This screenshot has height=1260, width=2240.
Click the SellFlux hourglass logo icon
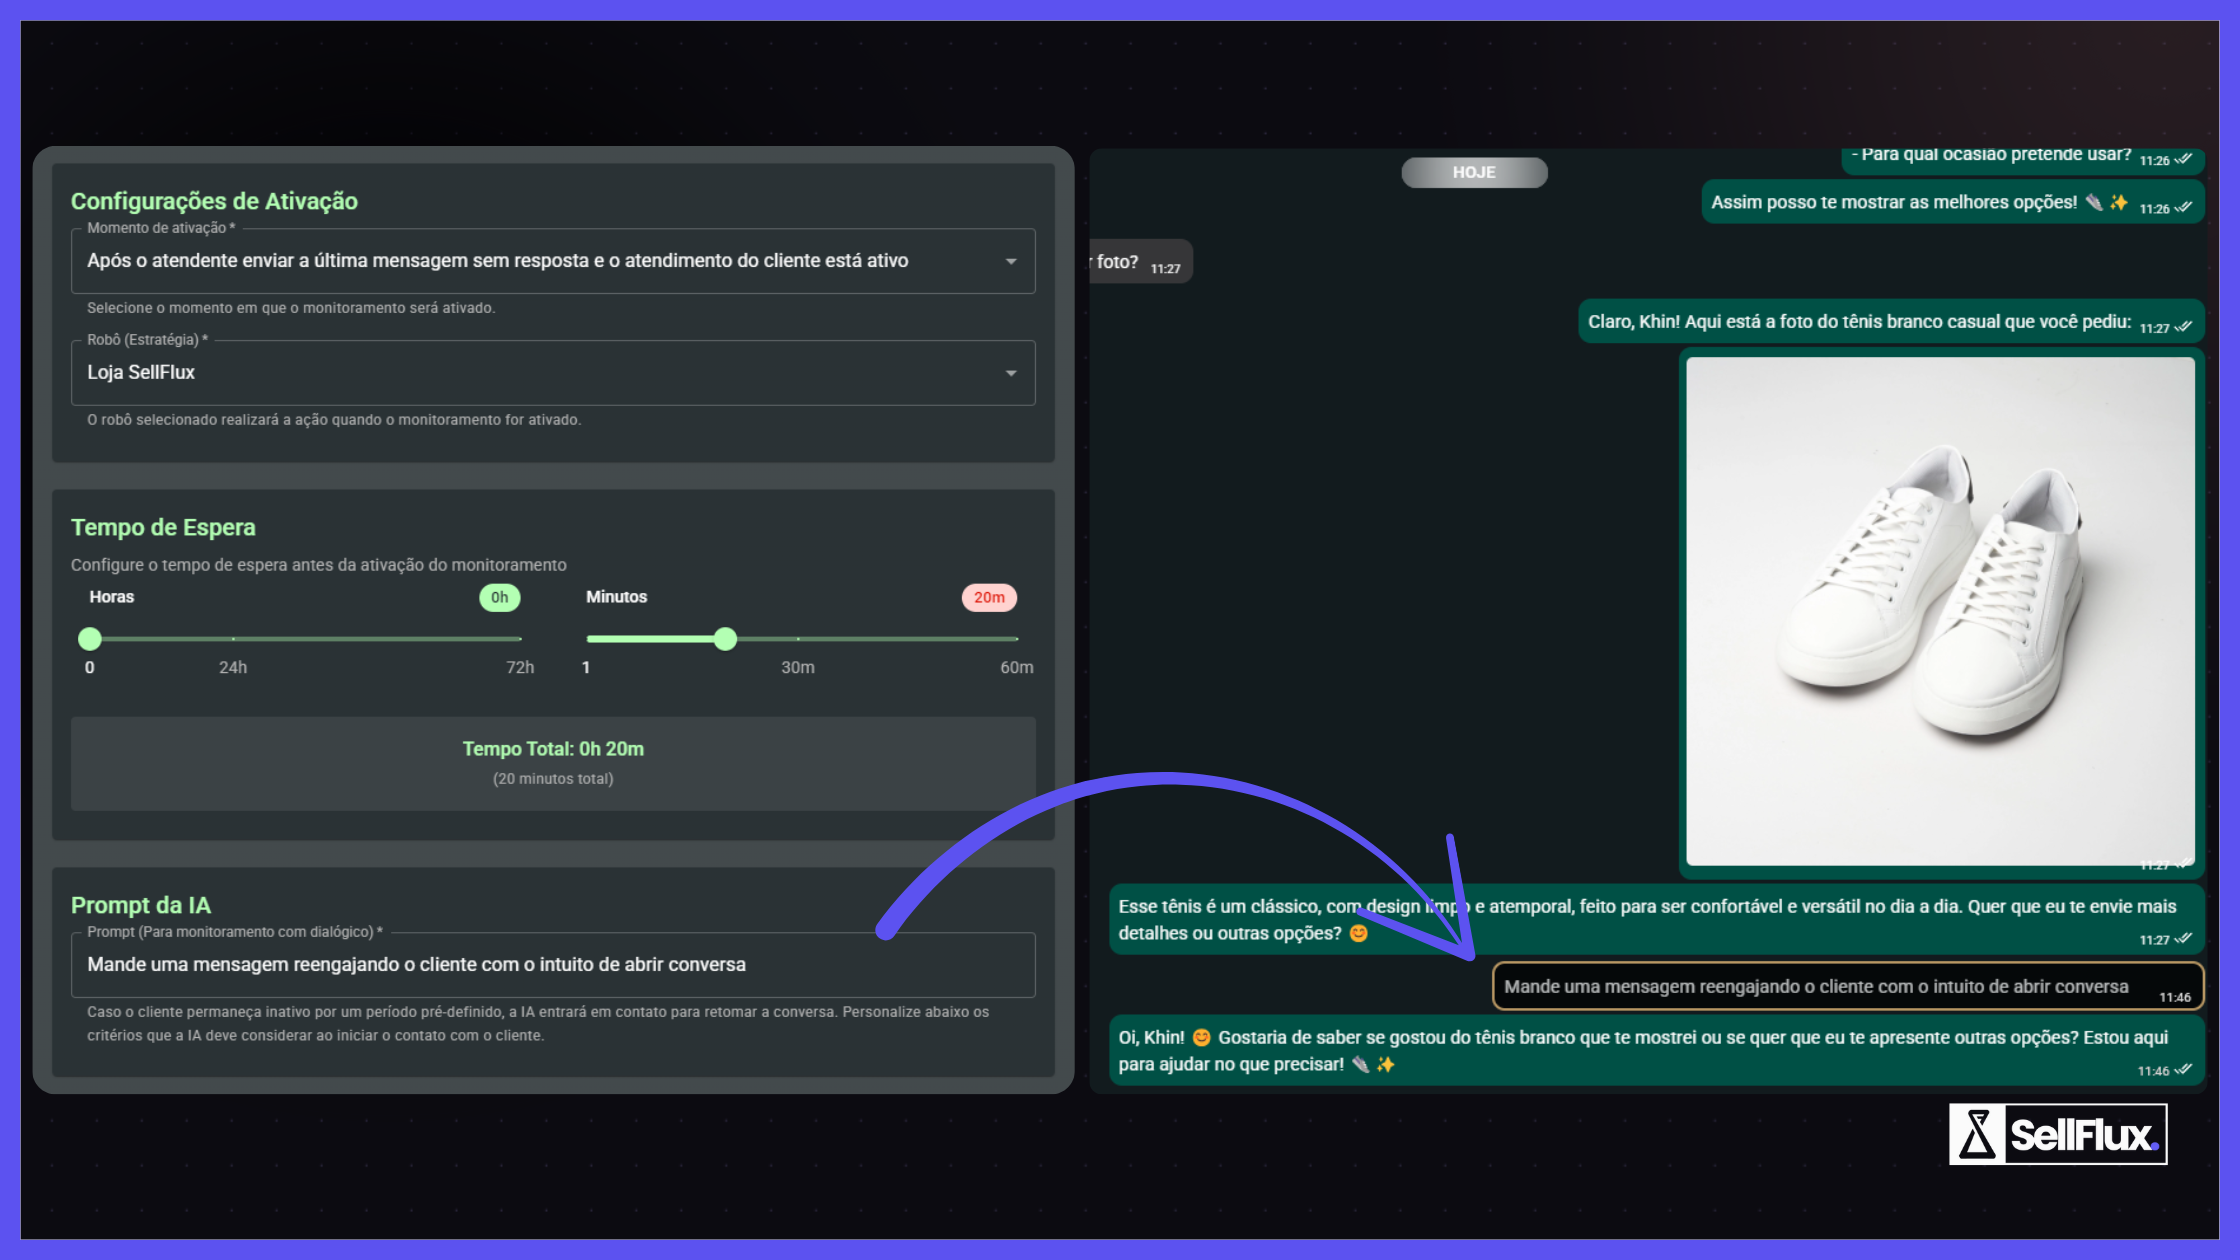click(1977, 1134)
